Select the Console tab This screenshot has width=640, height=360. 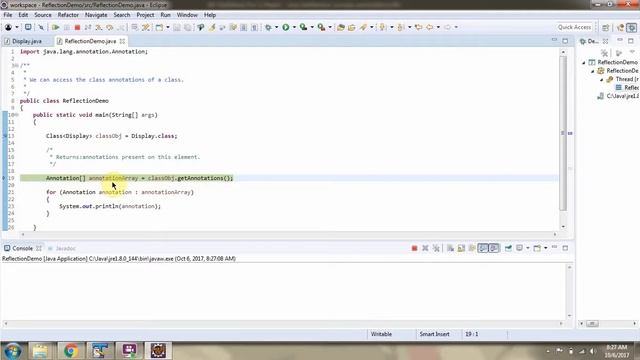pyautogui.click(x=22, y=248)
